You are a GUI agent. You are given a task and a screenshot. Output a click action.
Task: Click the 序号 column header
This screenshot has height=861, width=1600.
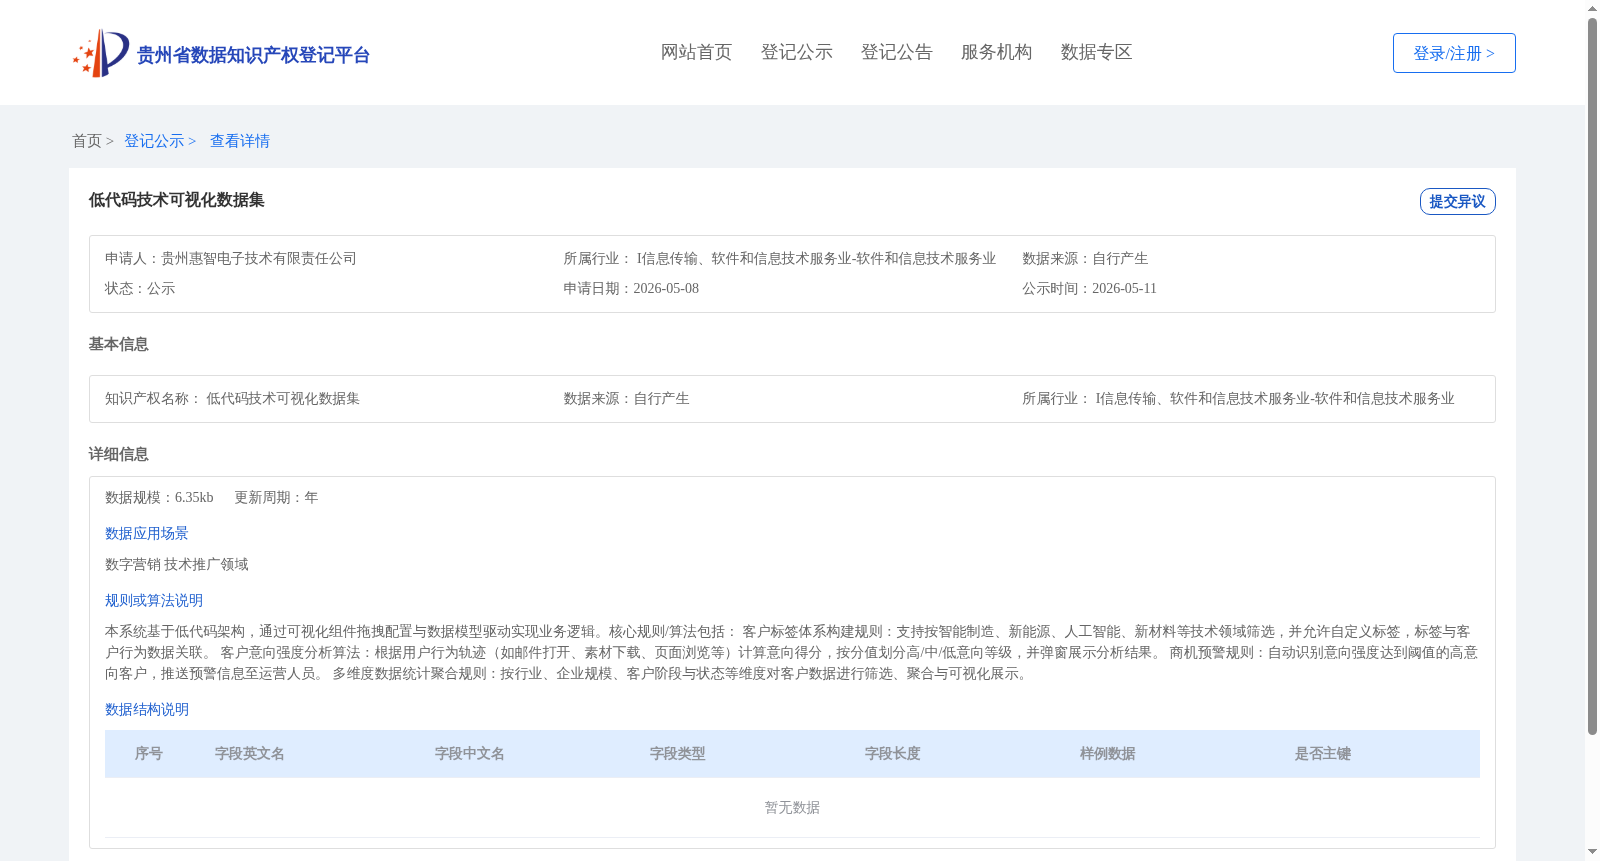click(149, 754)
